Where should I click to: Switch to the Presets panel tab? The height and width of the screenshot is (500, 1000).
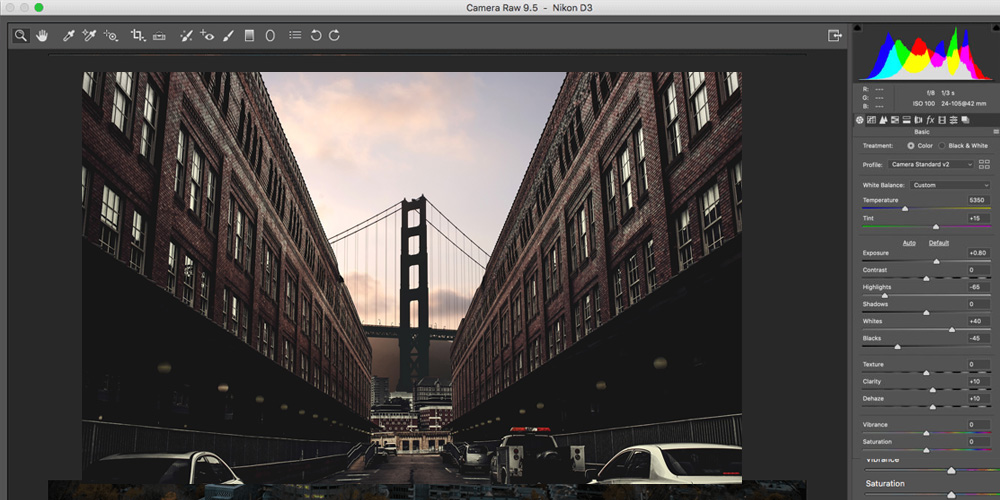[953, 120]
